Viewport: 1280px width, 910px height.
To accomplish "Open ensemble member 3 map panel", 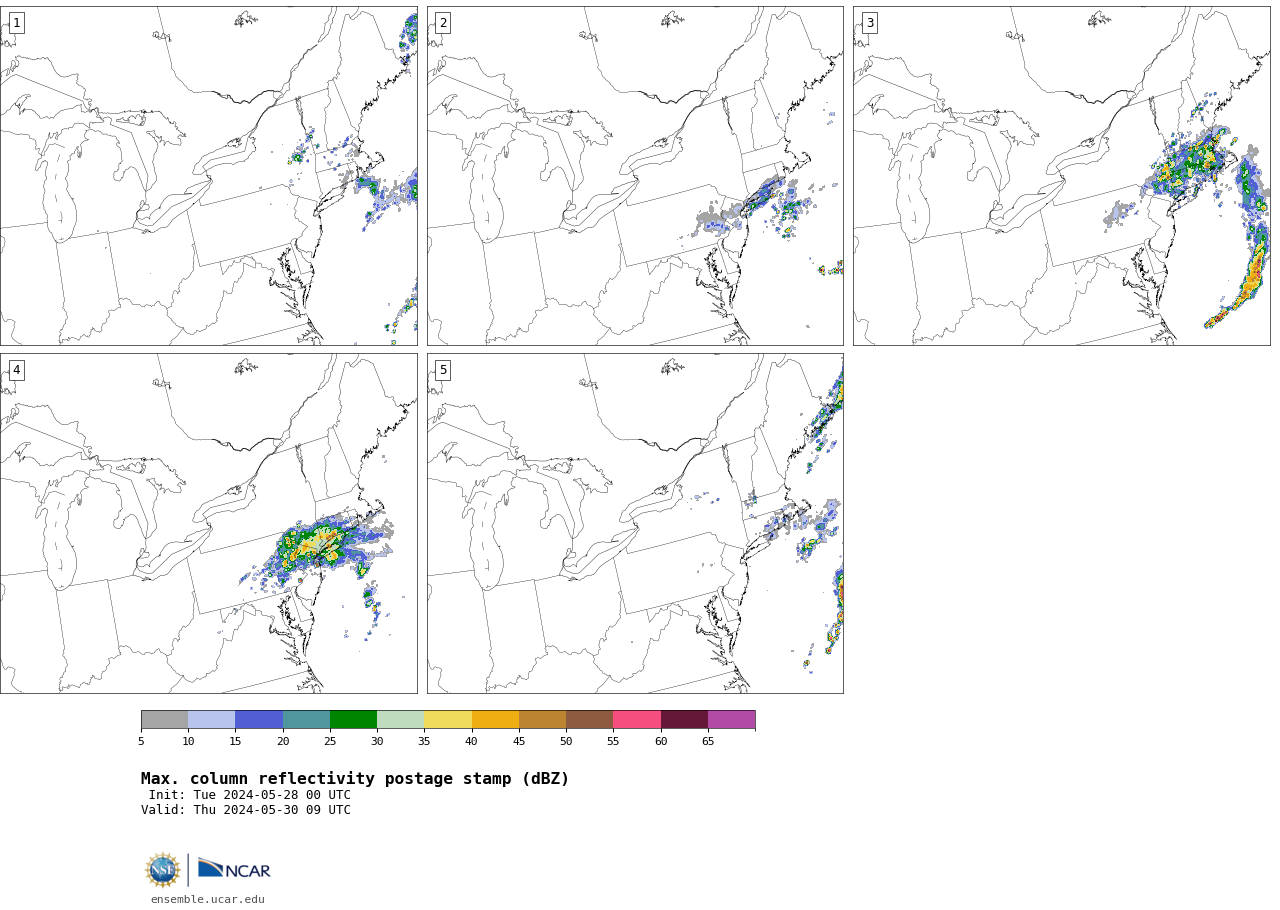I will 1061,176.
